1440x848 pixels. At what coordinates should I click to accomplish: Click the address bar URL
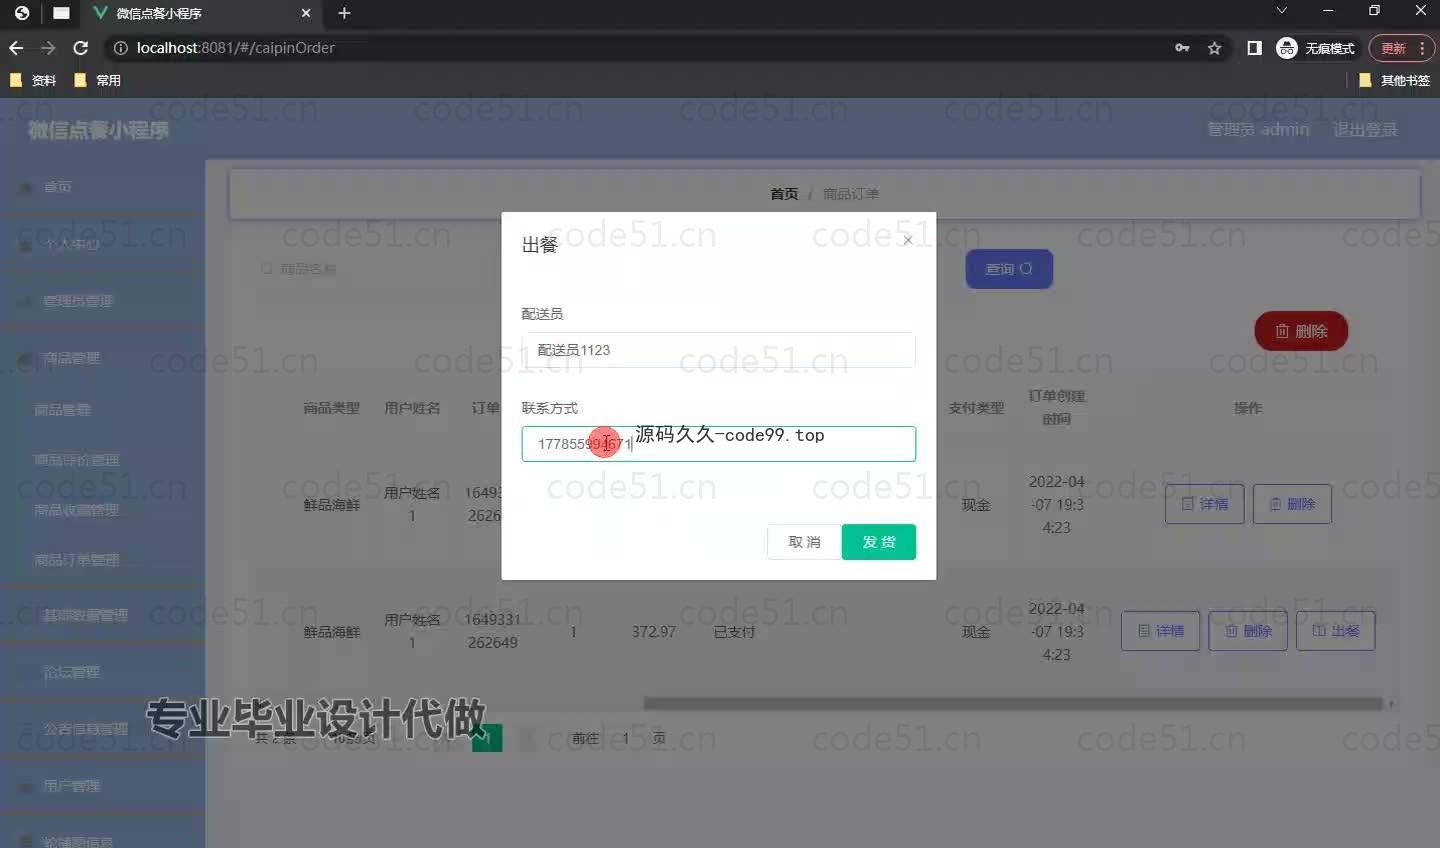(x=236, y=48)
